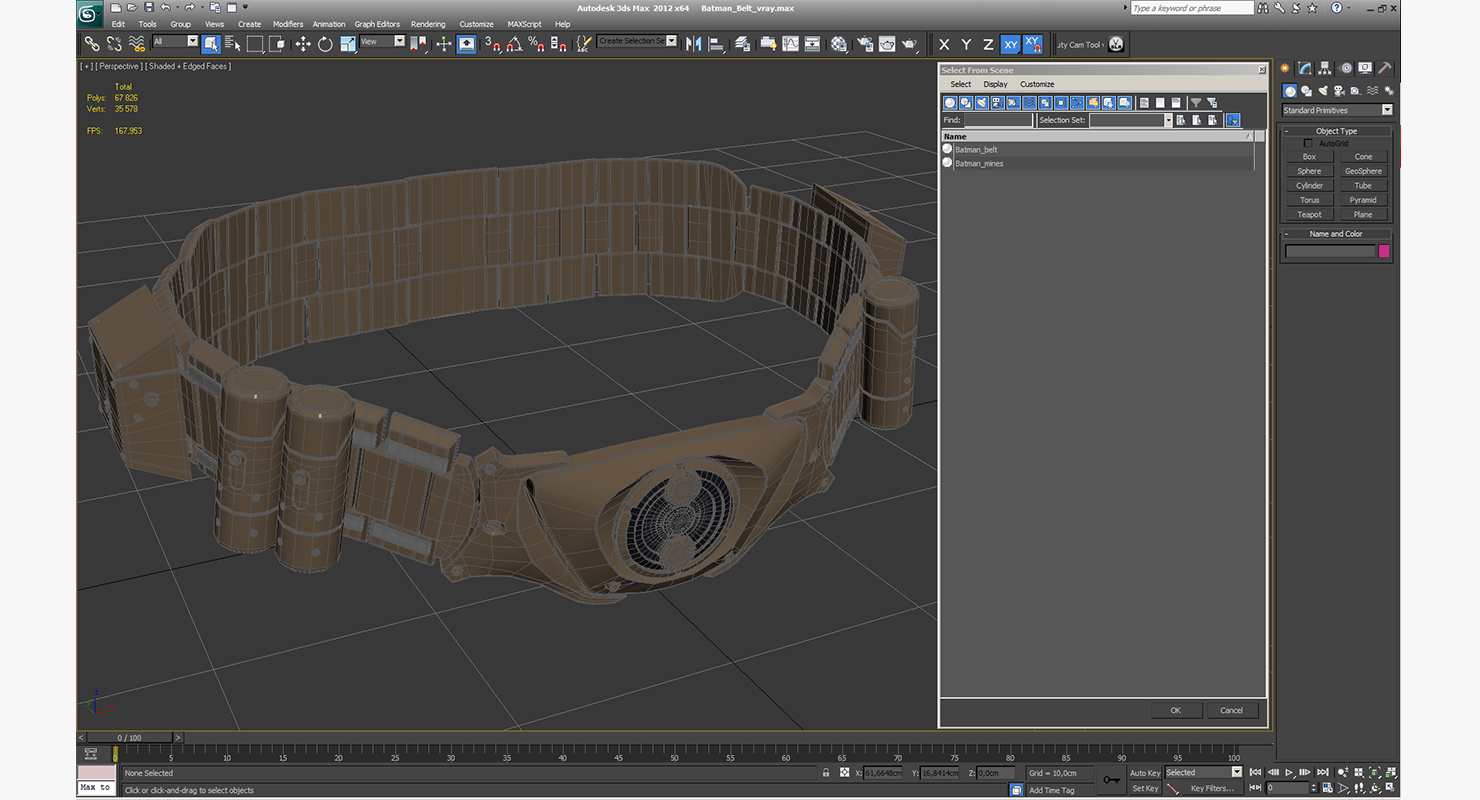Toggle the 3D Snaps tool
Image resolution: width=1480 pixels, height=800 pixels.
(x=492, y=44)
